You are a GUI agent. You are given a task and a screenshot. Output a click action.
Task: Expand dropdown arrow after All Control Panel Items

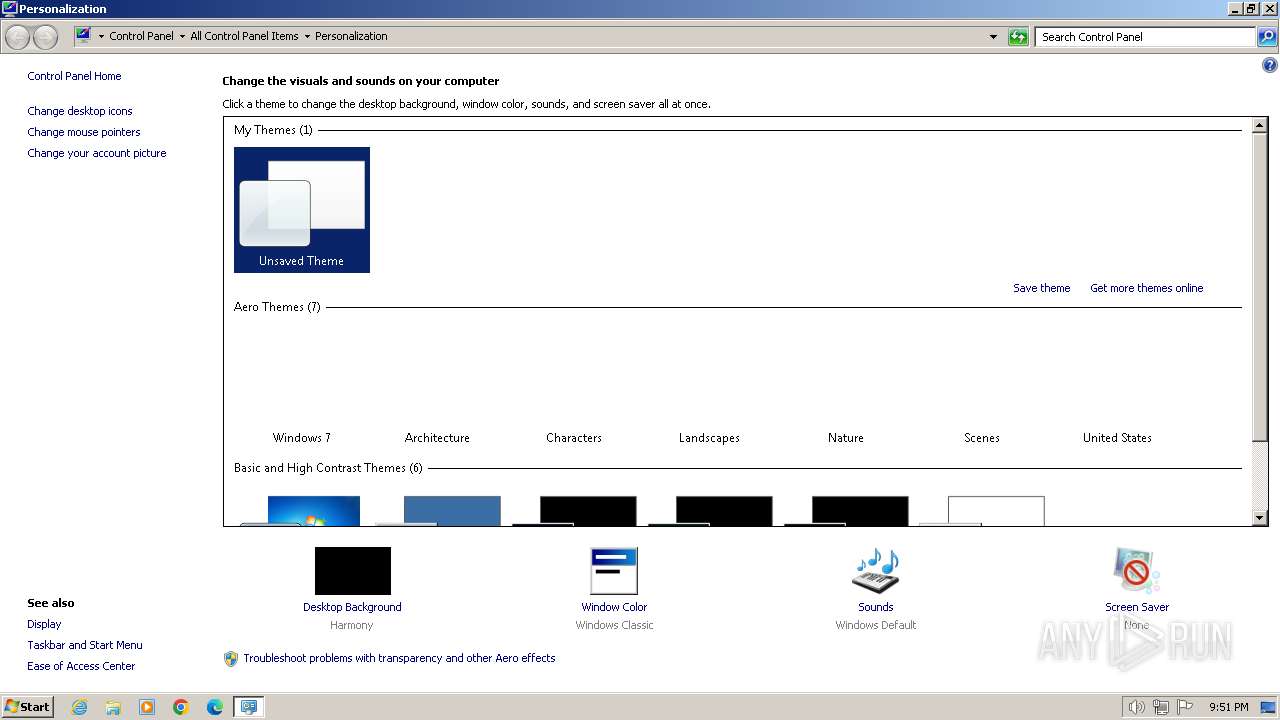point(307,37)
